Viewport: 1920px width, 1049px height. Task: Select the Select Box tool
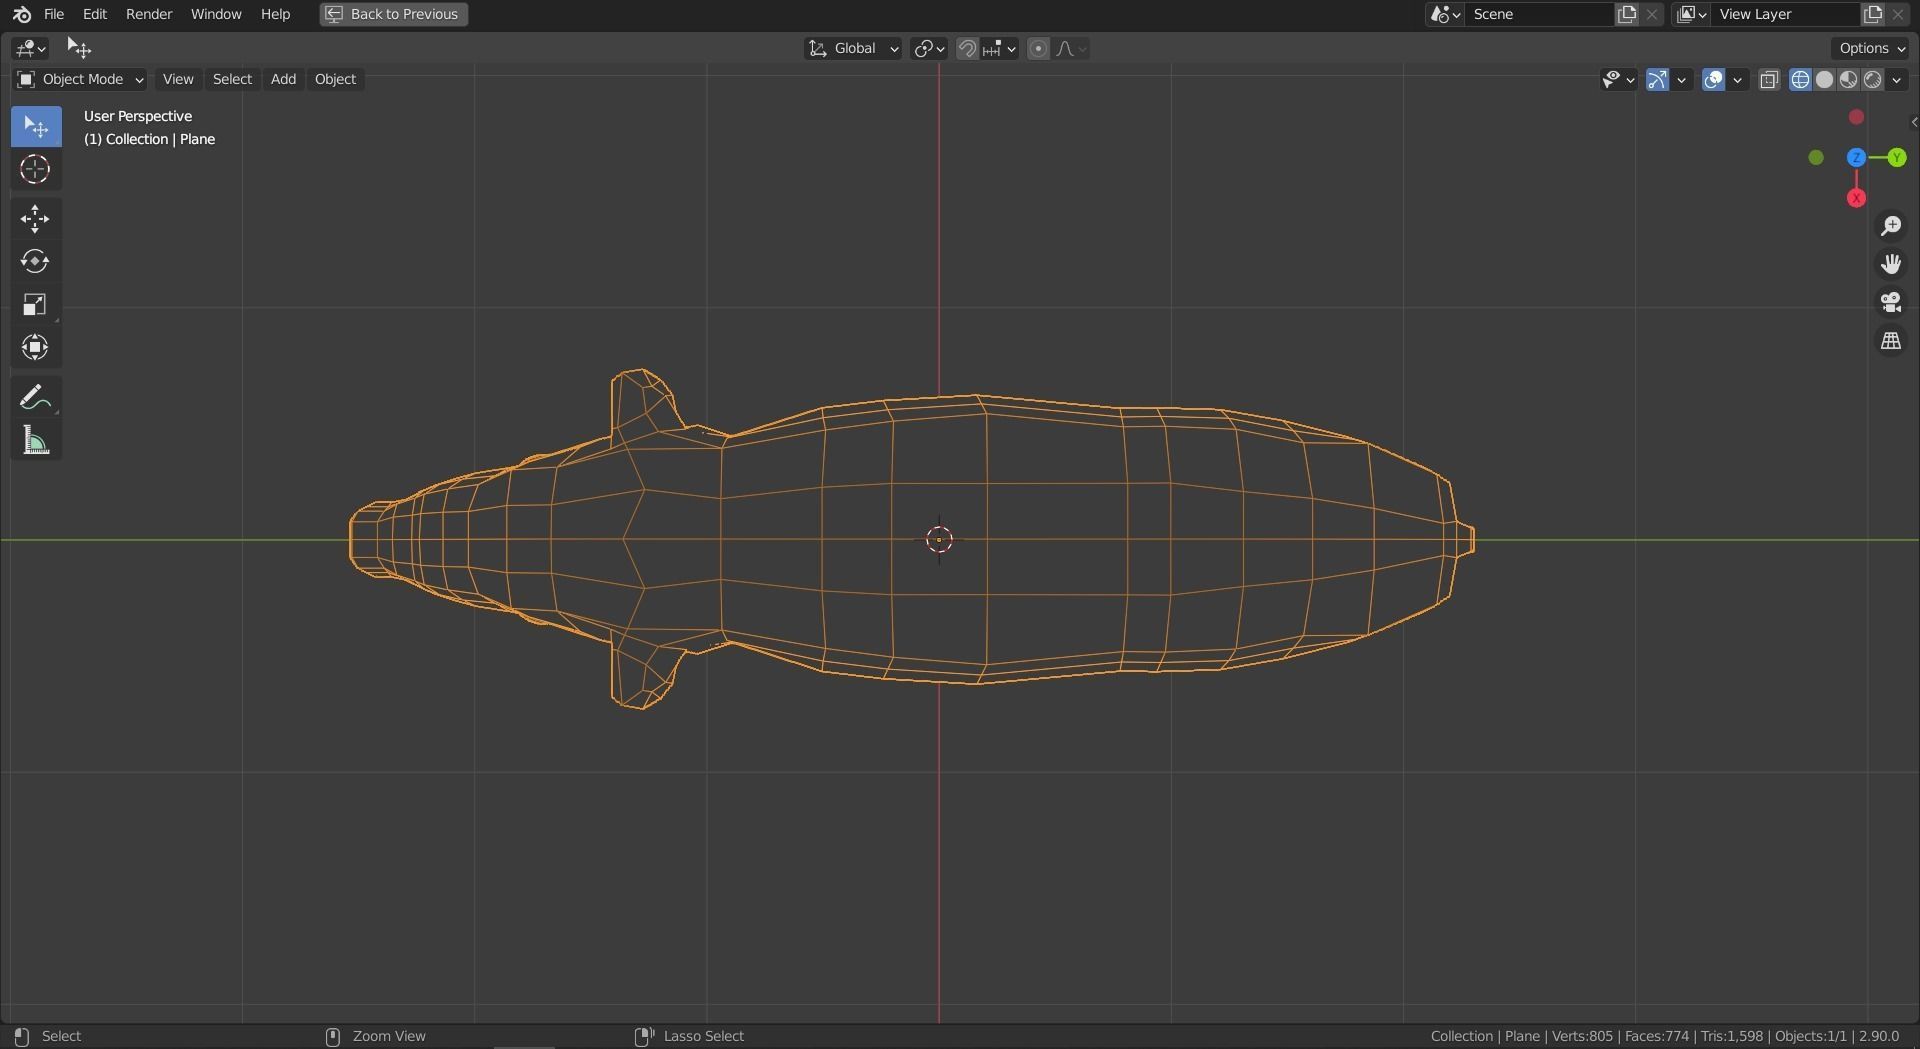pos(36,127)
